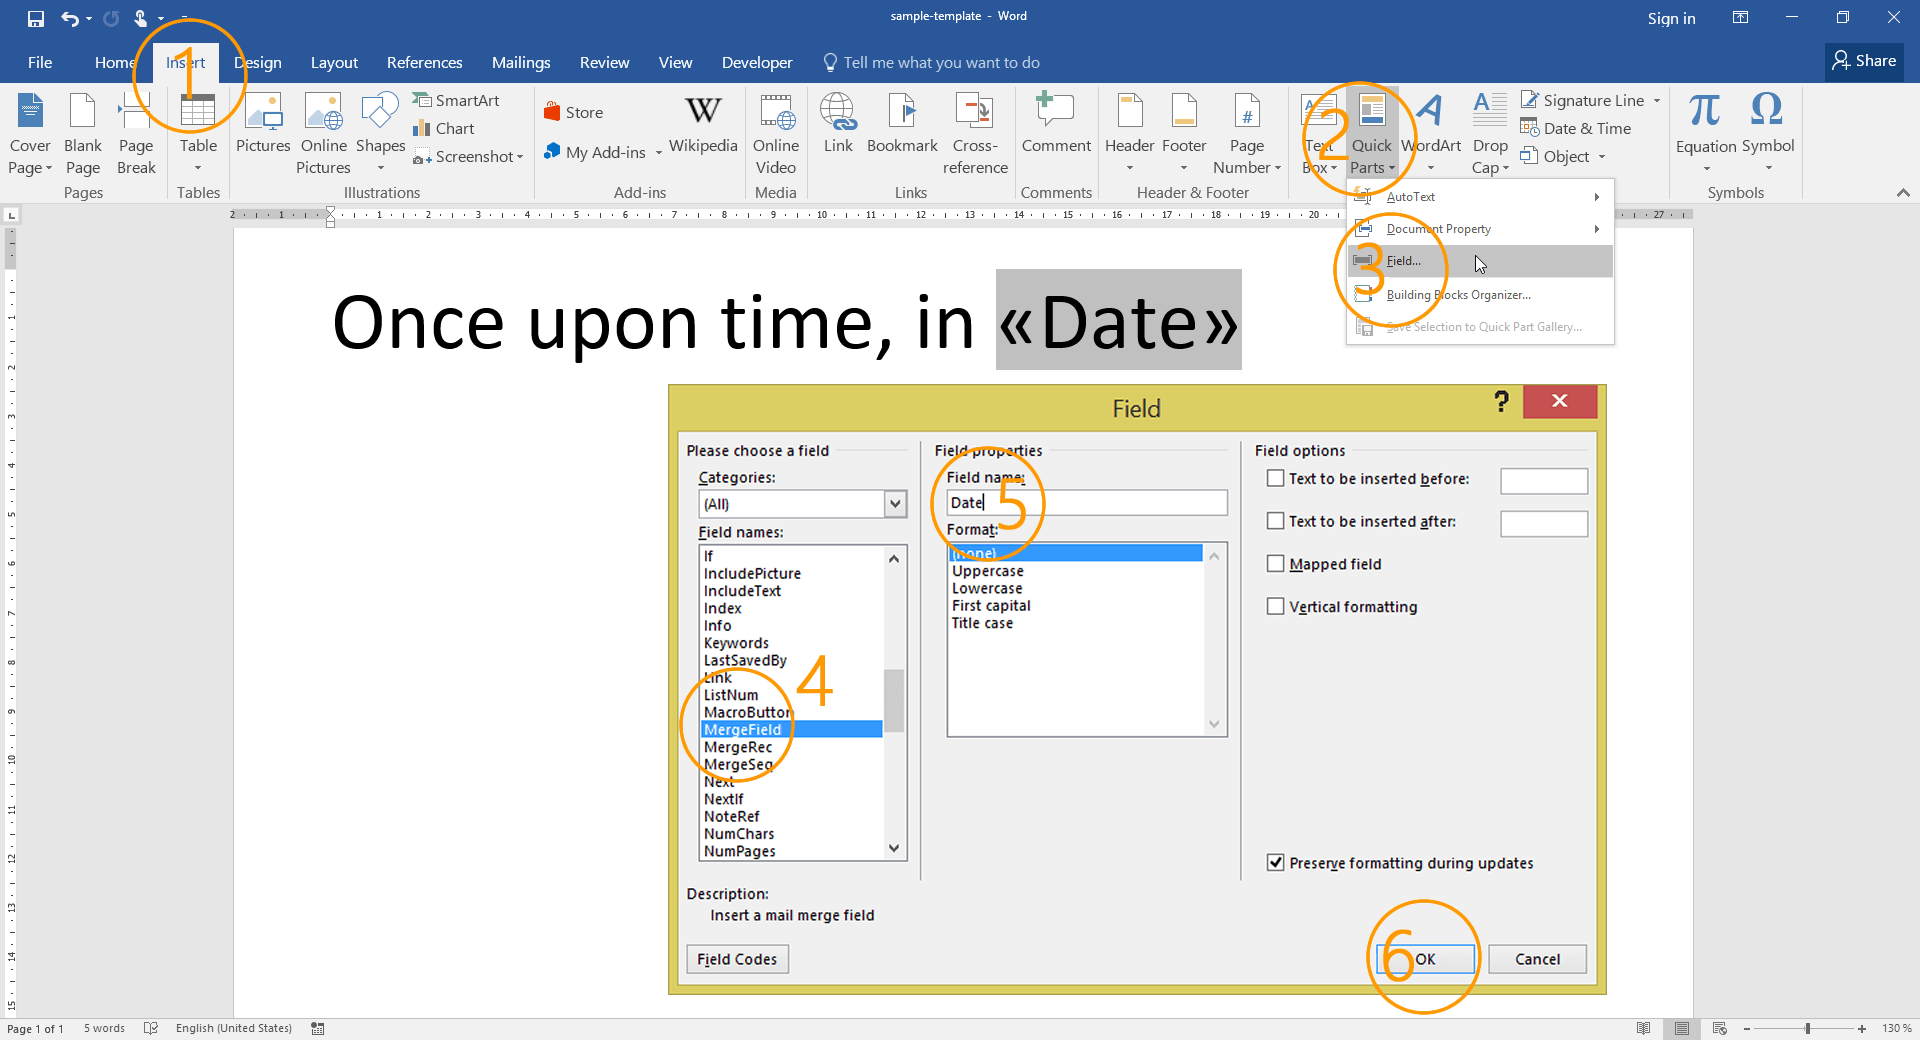Switch to the Mailings tab
The width and height of the screenshot is (1920, 1040).
(x=520, y=62)
